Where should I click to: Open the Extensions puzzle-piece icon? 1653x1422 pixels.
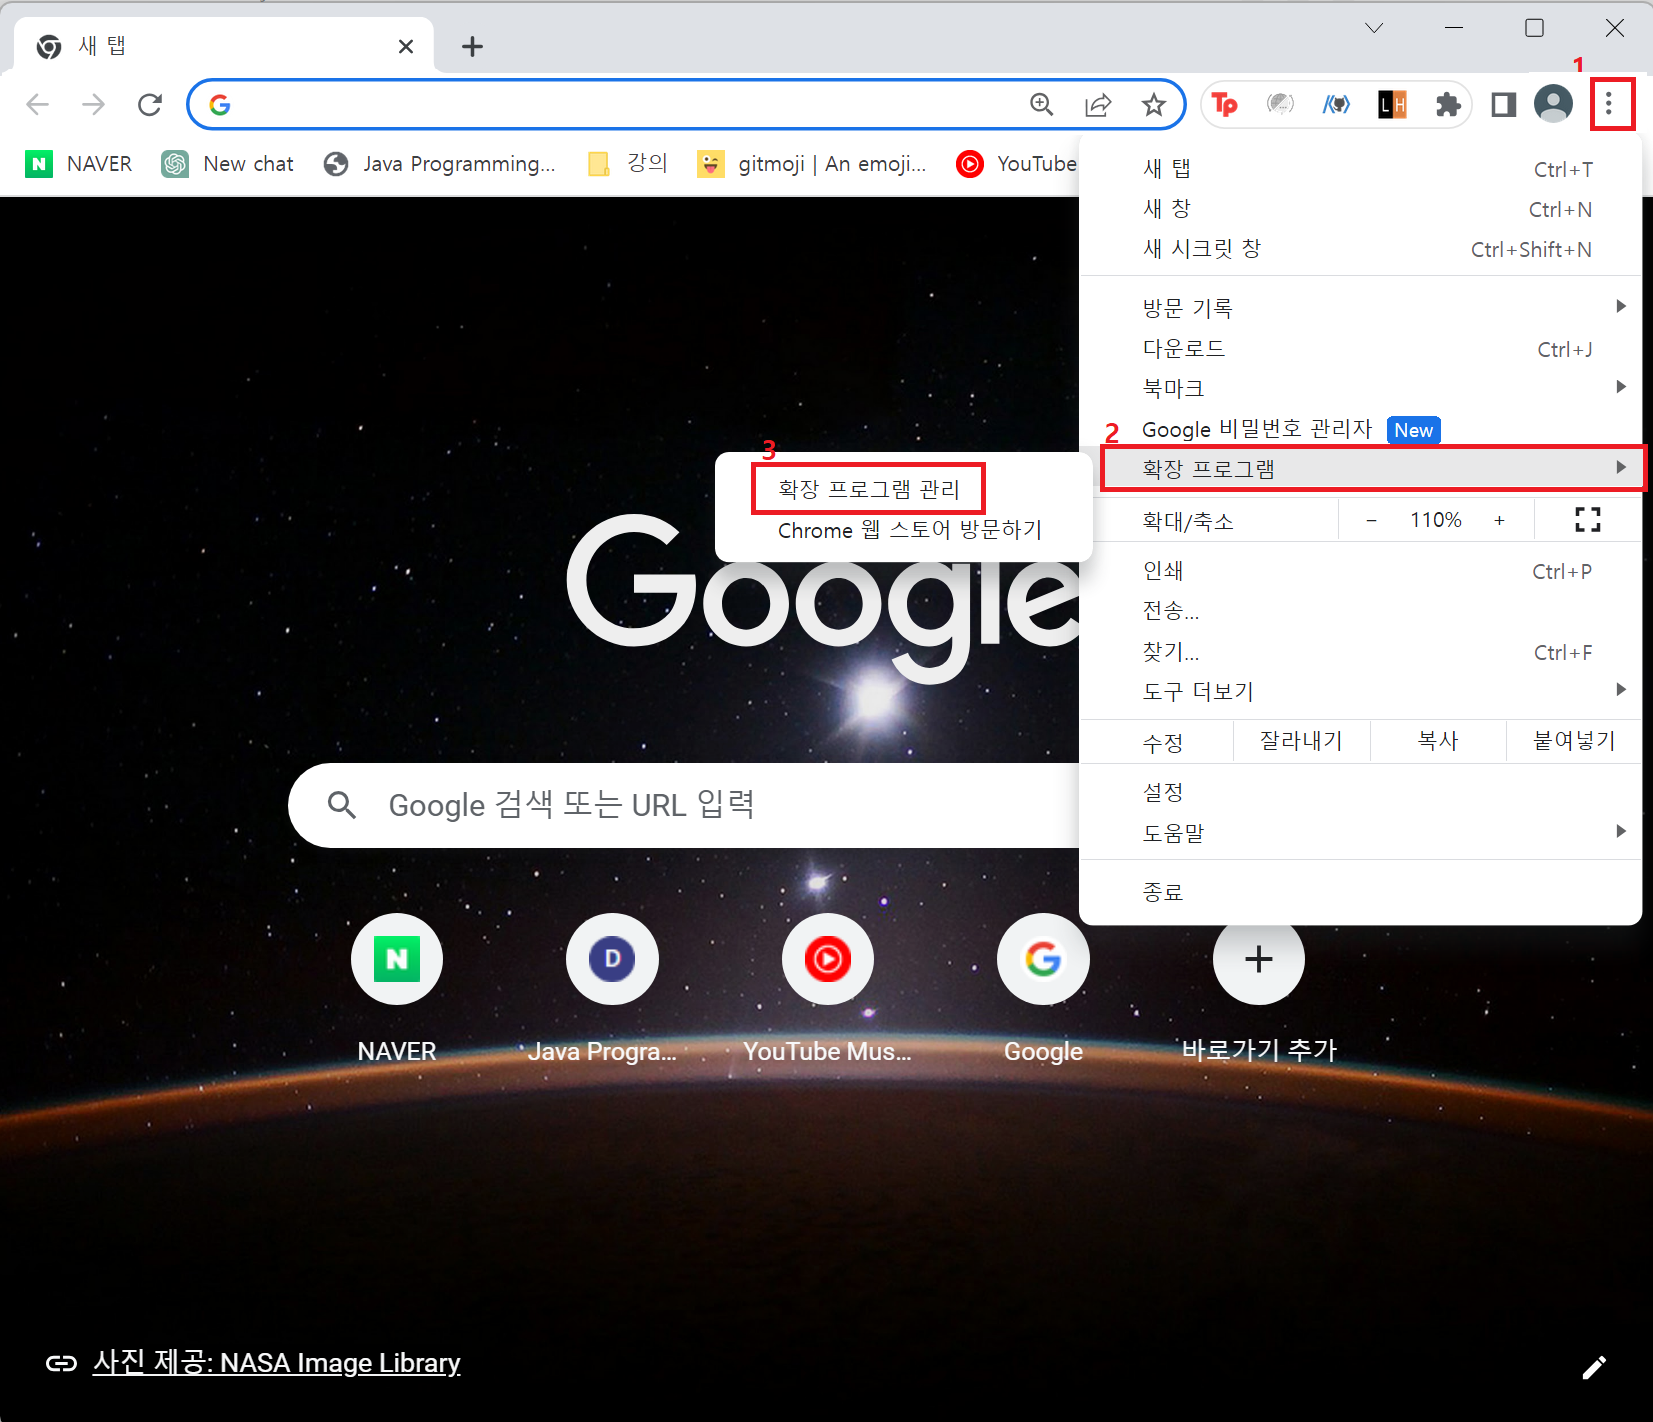pyautogui.click(x=1447, y=104)
